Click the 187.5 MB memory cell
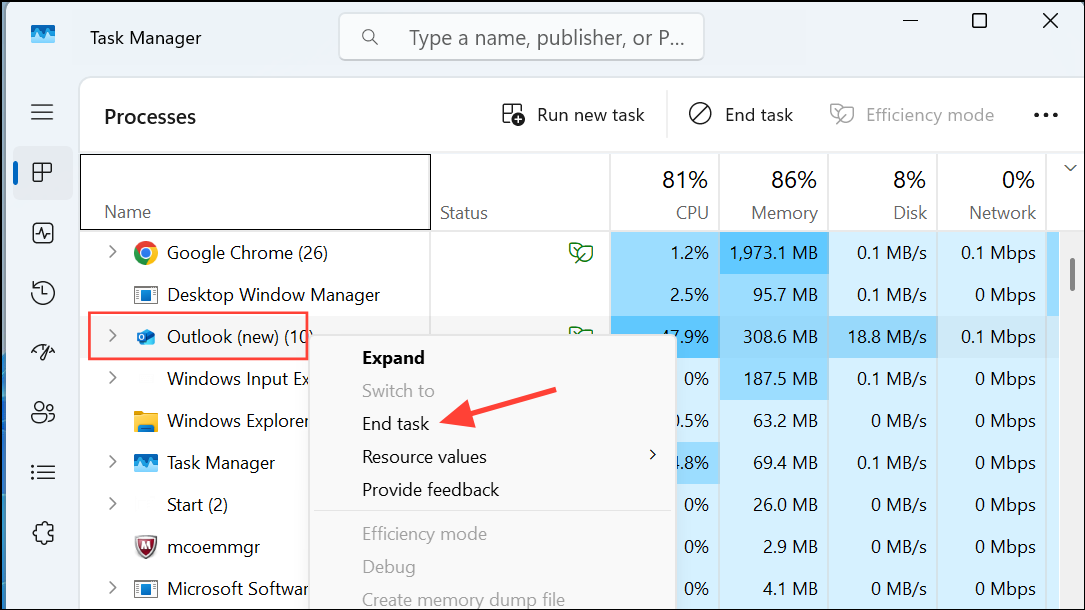The width and height of the screenshot is (1085, 610). (774, 379)
